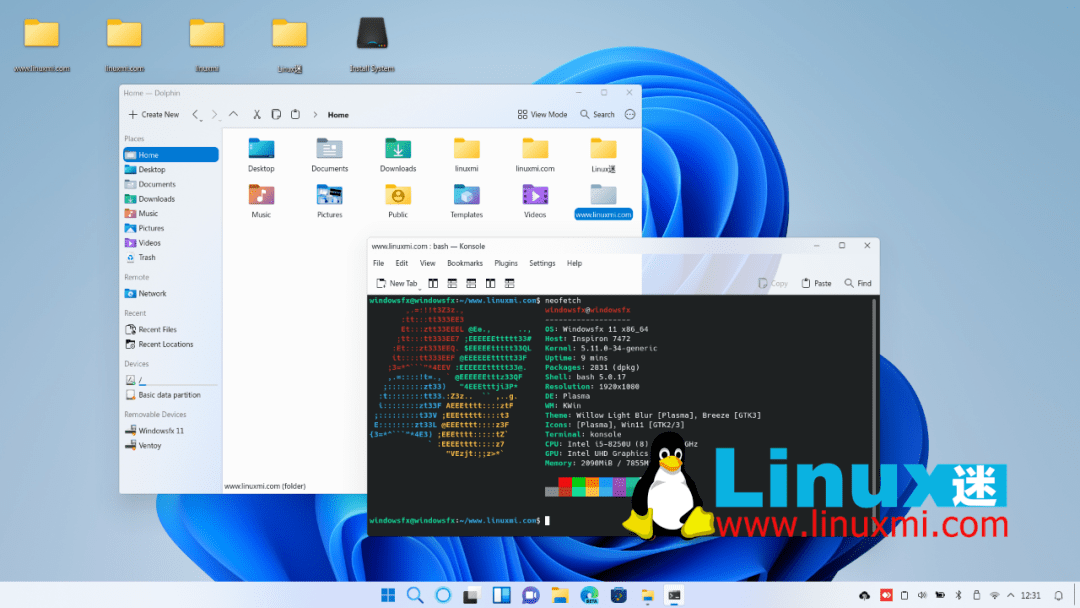
Task: Select Pictures folder in Dolphin file view
Action: click(329, 201)
